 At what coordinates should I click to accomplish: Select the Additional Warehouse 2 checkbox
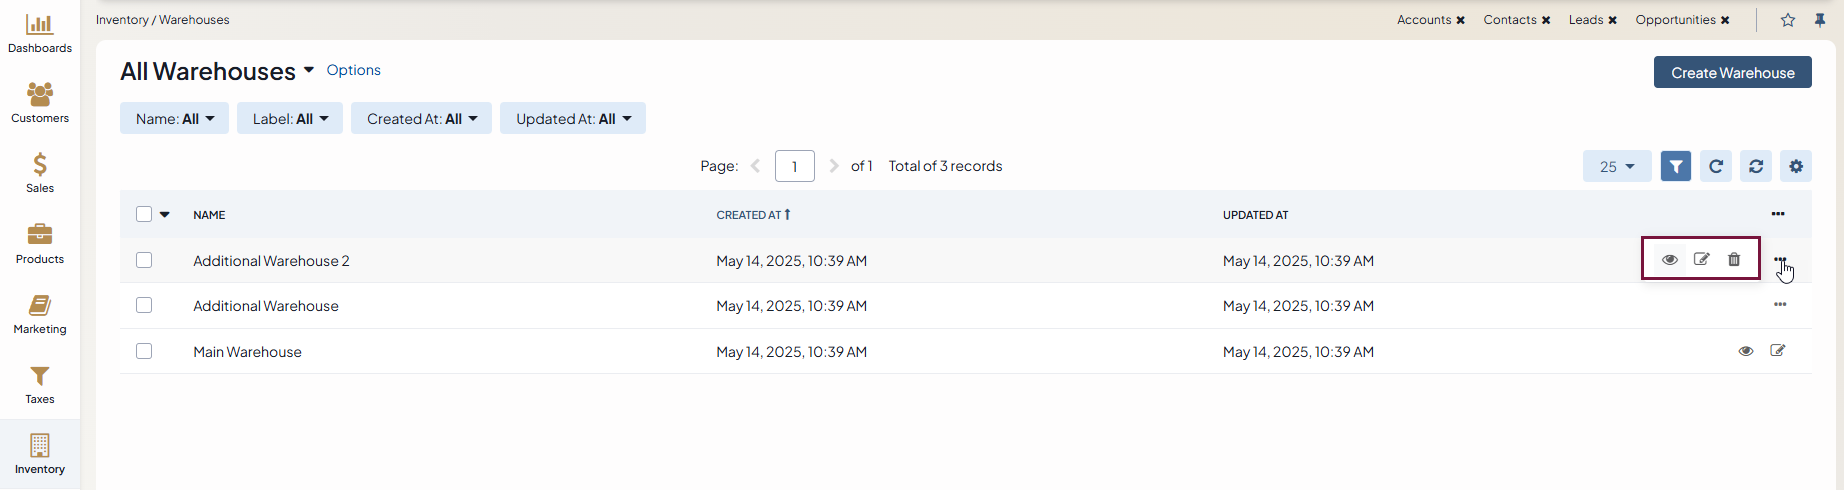pyautogui.click(x=144, y=260)
